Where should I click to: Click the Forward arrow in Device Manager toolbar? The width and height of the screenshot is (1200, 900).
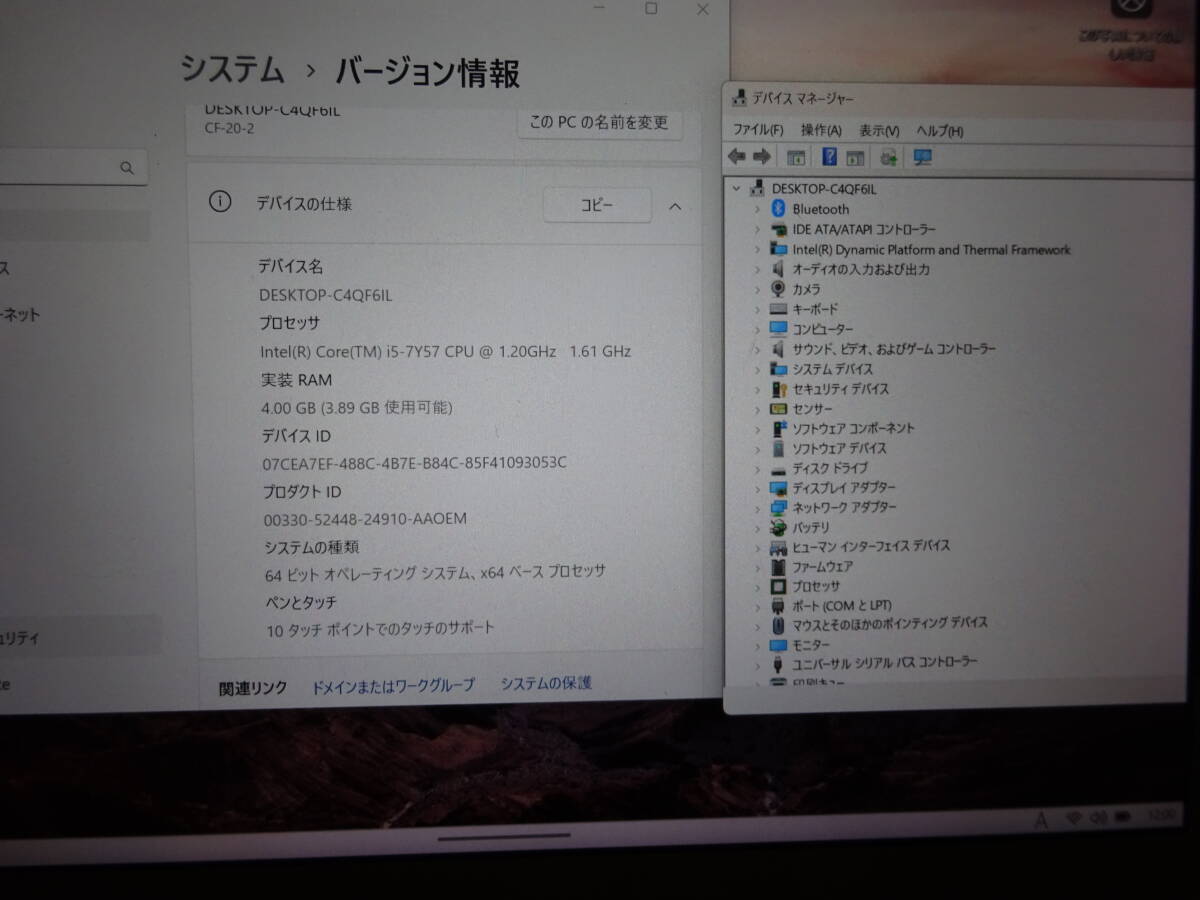point(762,156)
